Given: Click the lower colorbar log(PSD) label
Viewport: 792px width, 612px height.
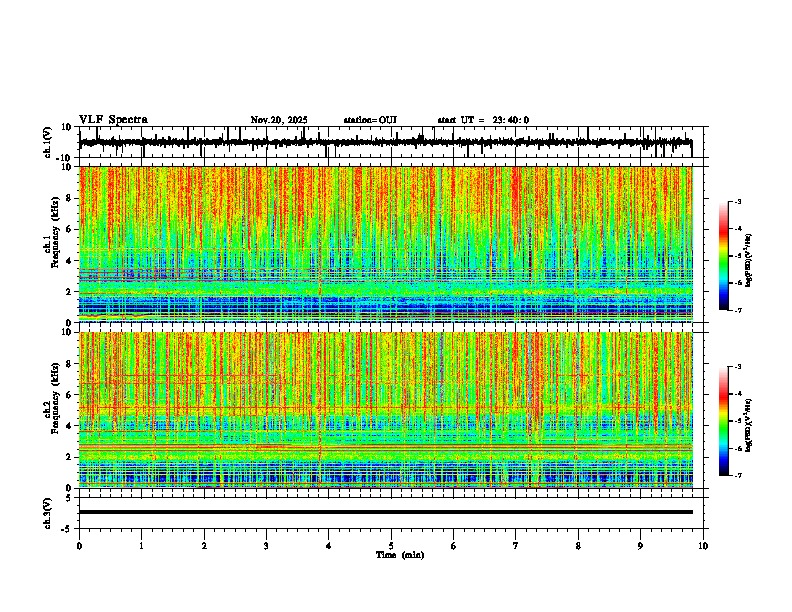Looking at the screenshot, I should 748,425.
